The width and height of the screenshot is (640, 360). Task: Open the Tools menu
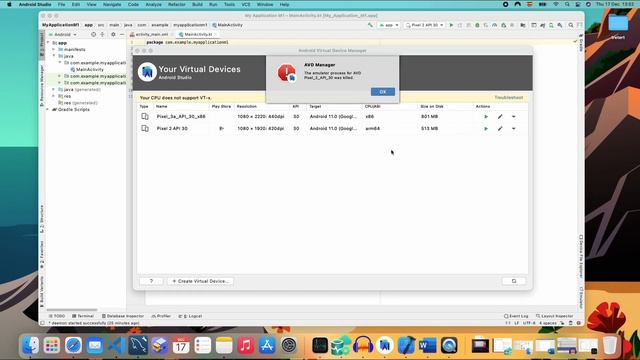tap(229, 4)
